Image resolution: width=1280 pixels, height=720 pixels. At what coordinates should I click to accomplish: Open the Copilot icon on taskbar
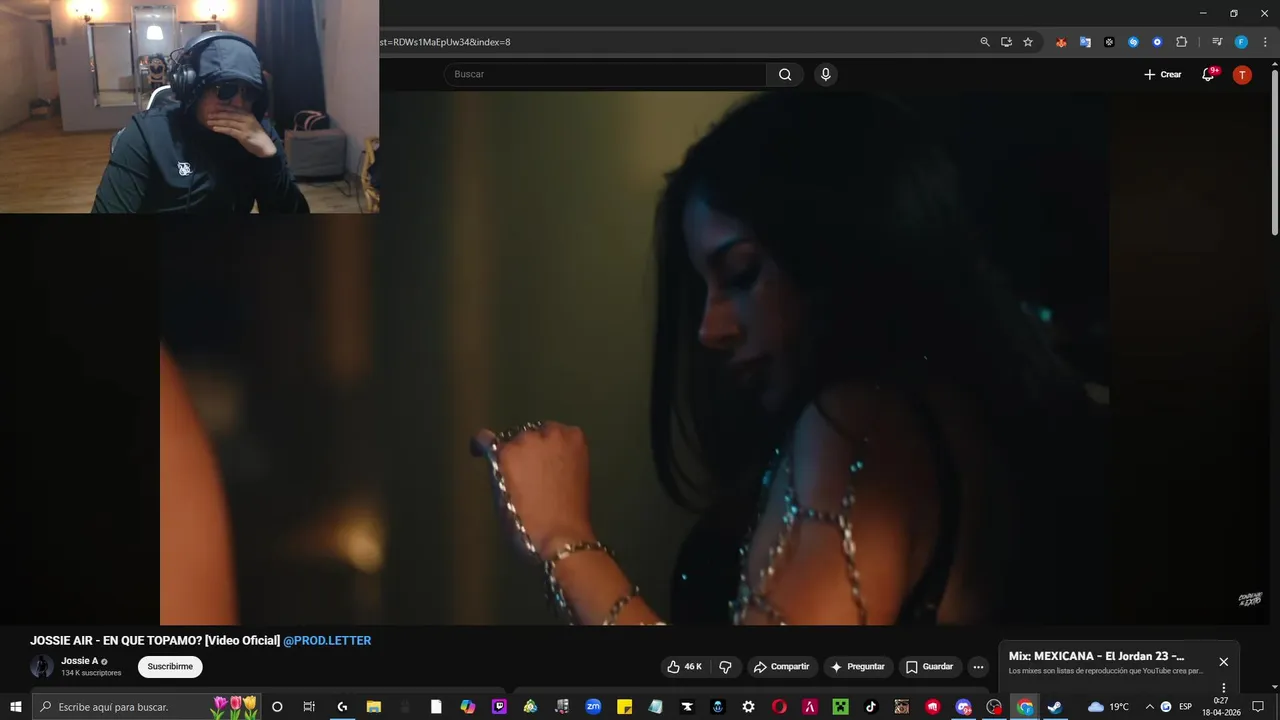point(468,707)
